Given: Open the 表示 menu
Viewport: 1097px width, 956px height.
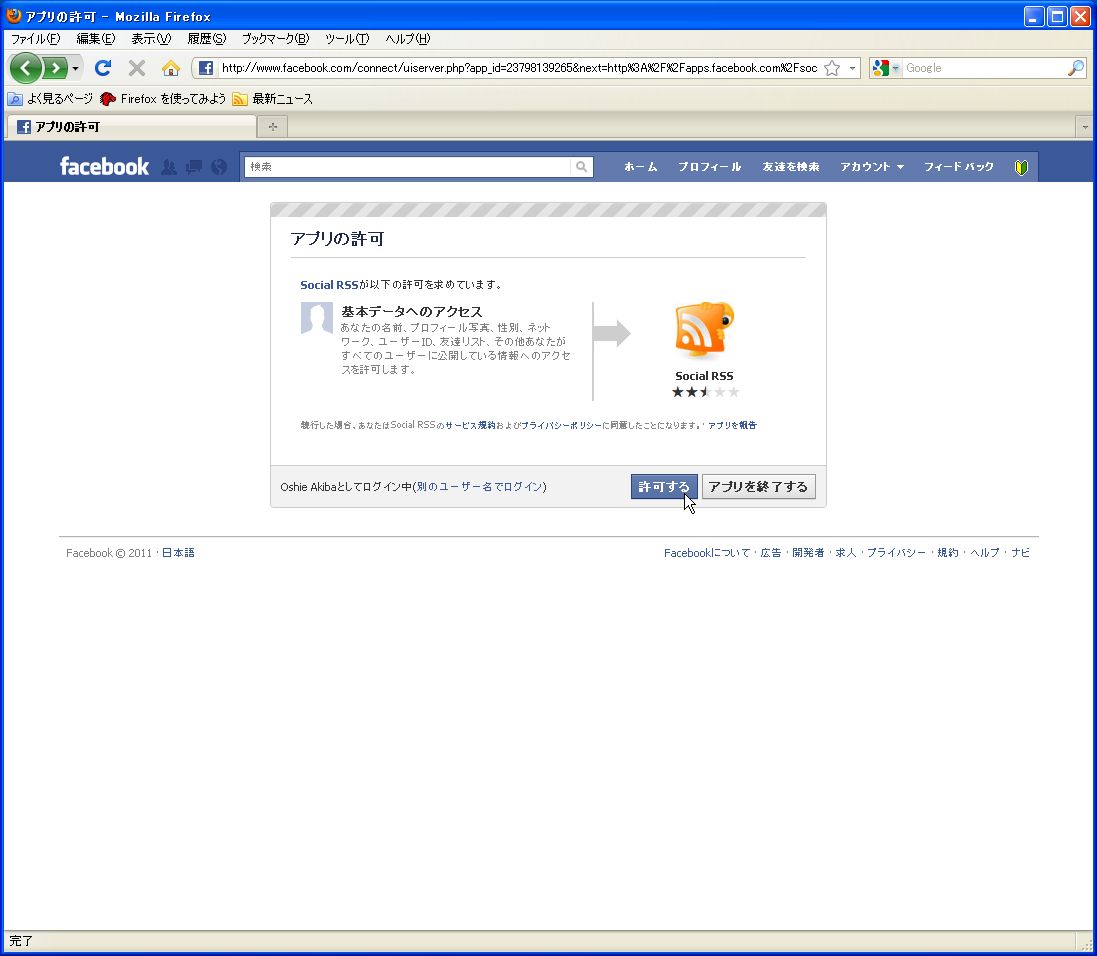Looking at the screenshot, I should pos(151,38).
